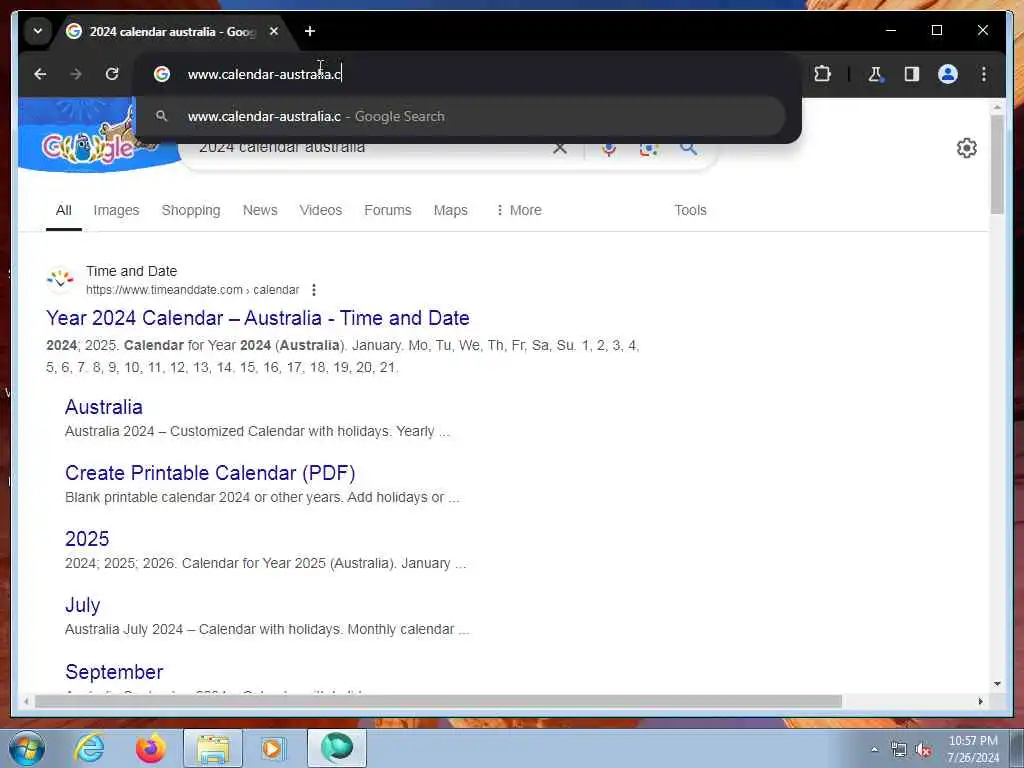
Task: Launch Internet Explorer from taskbar
Action: point(89,748)
